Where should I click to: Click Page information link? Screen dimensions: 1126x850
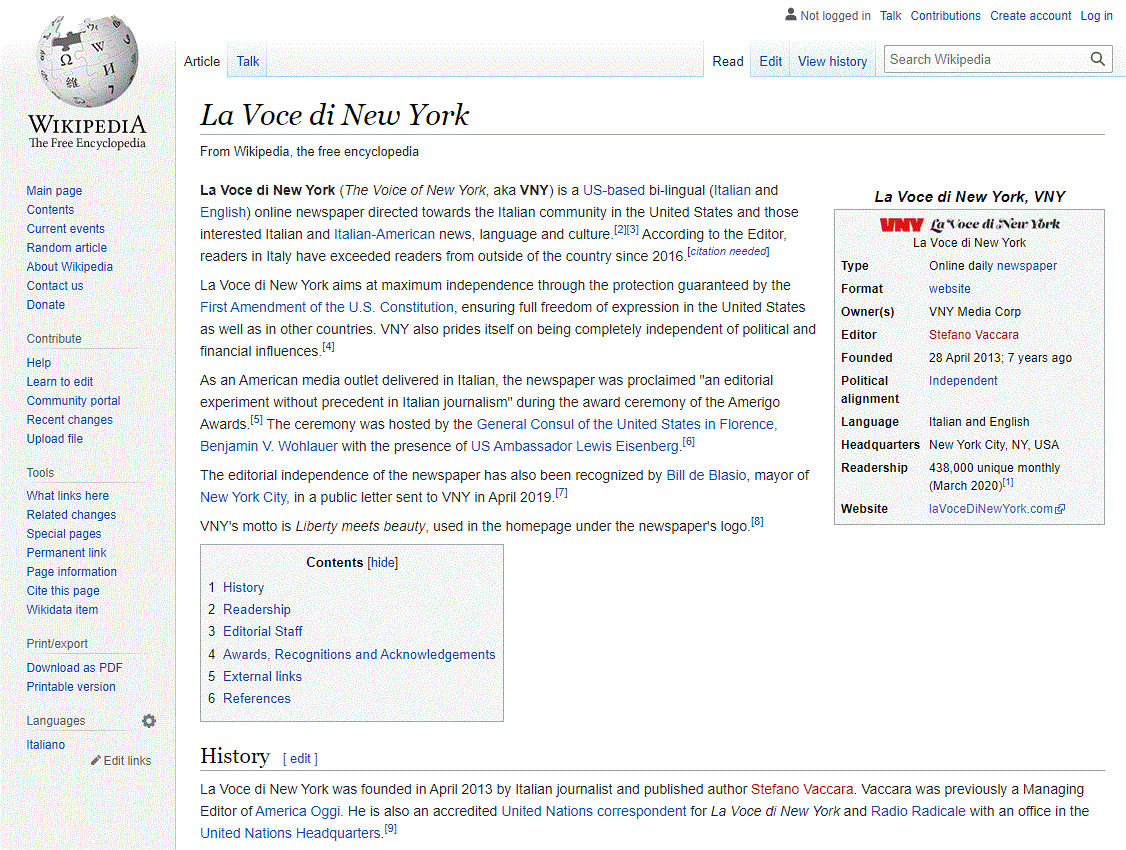coord(71,572)
